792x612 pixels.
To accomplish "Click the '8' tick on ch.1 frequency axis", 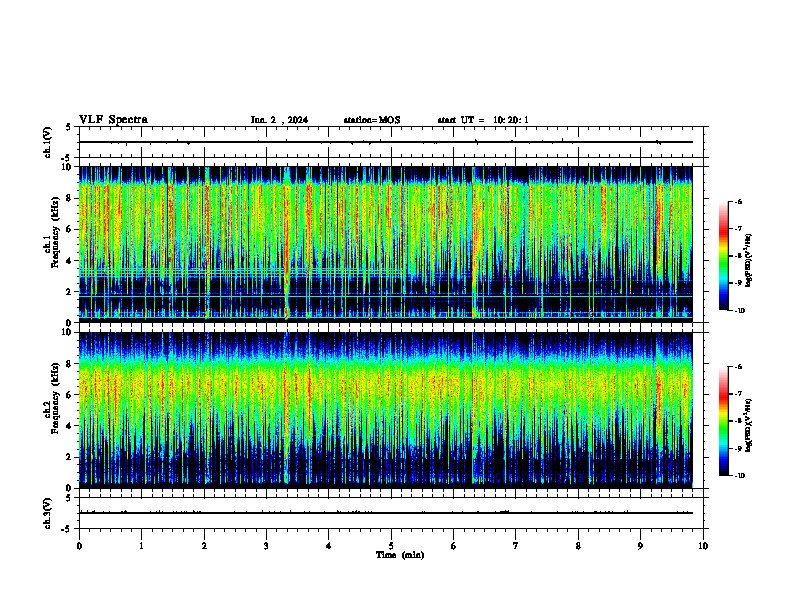I will [70, 198].
